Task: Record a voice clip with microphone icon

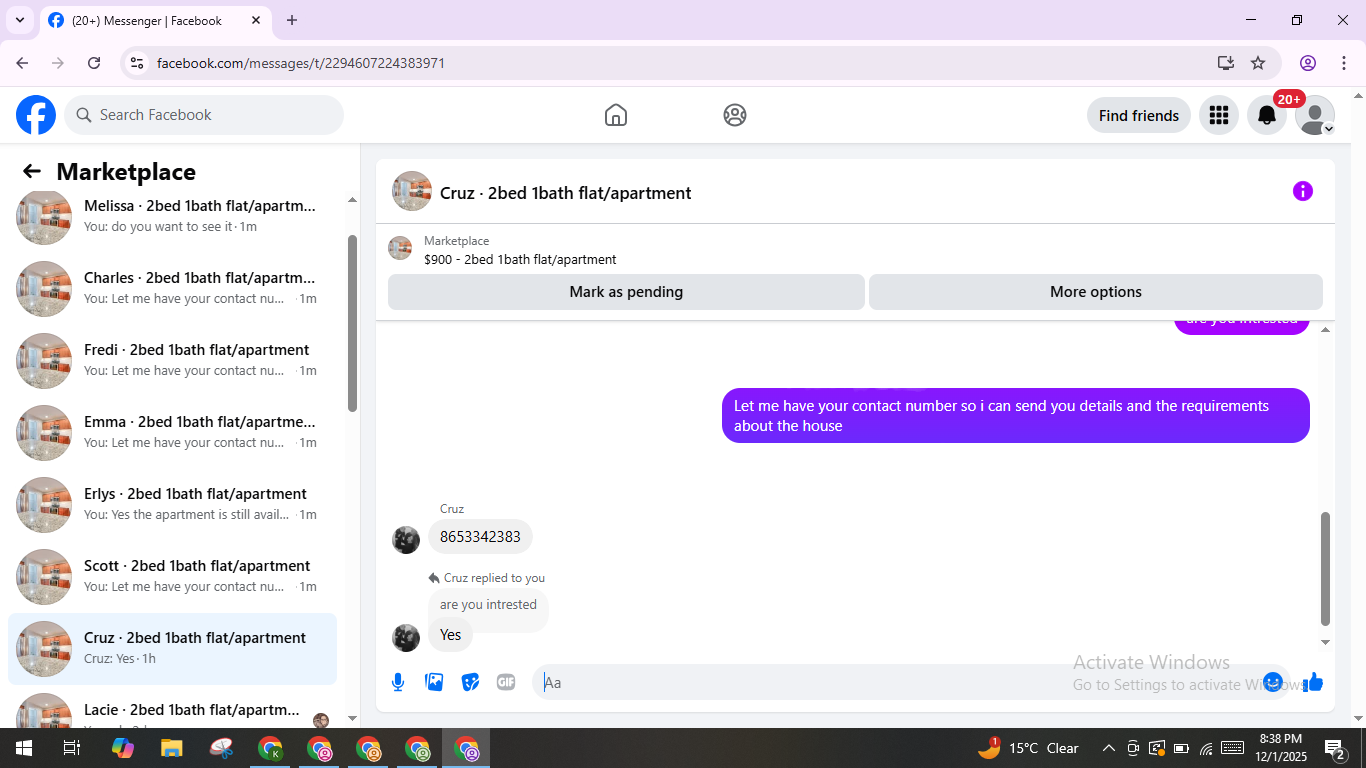Action: (x=398, y=682)
